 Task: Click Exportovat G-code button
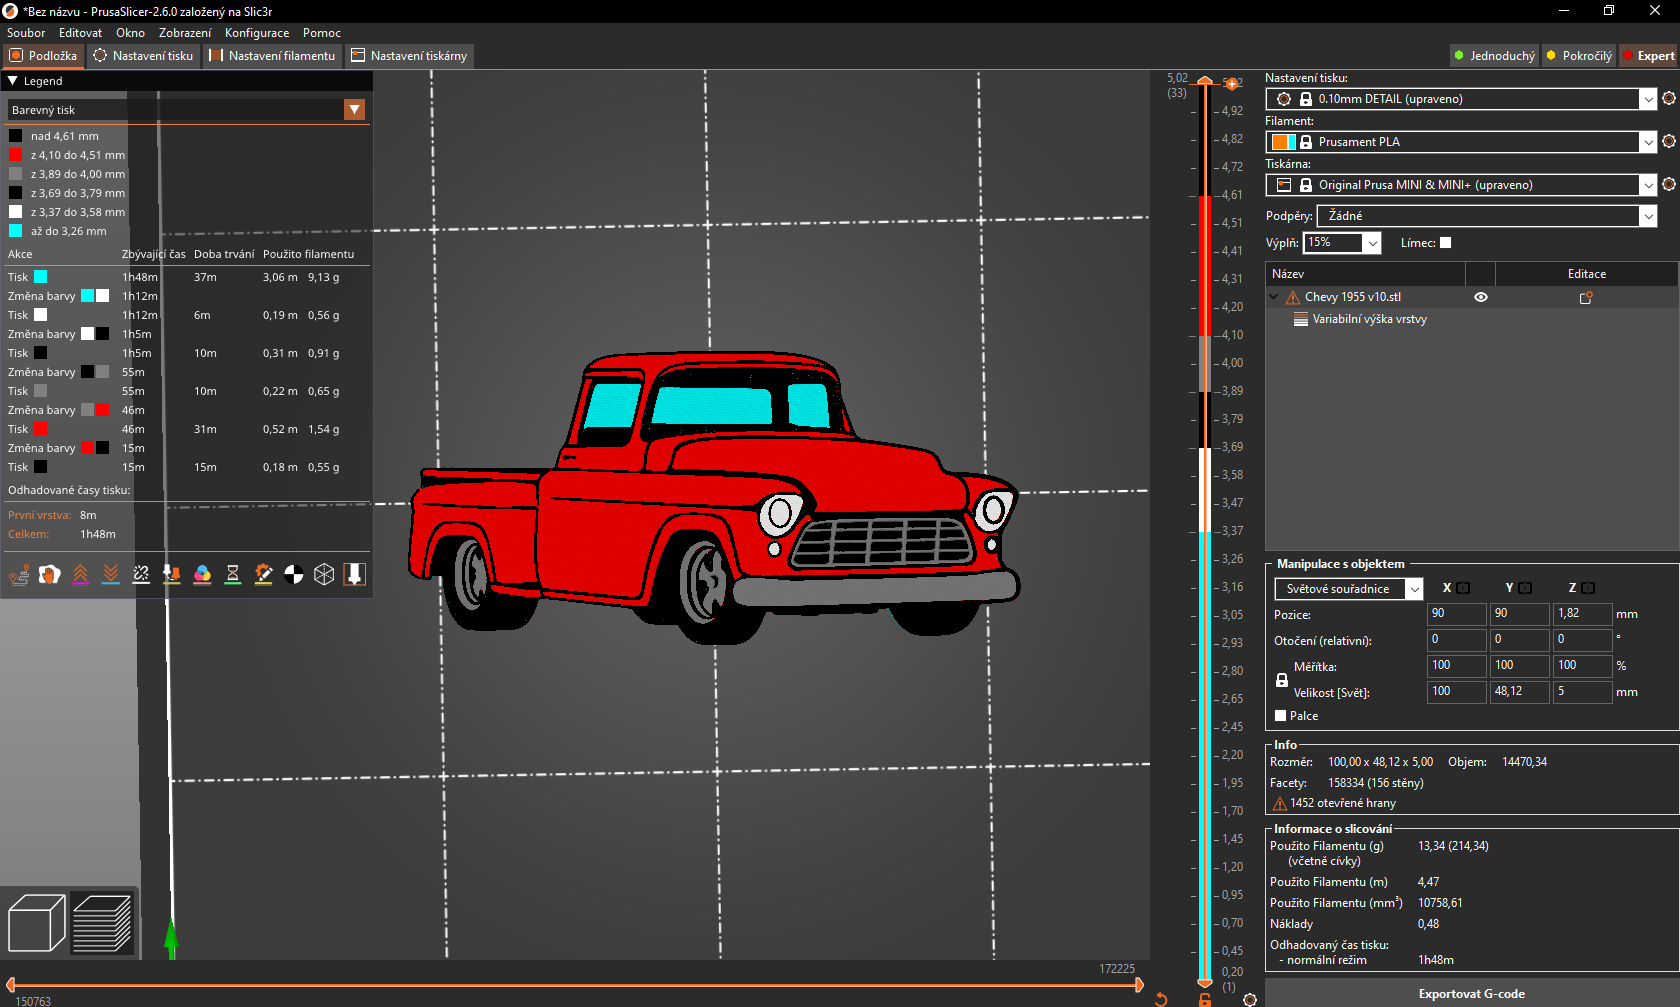coord(1472,994)
